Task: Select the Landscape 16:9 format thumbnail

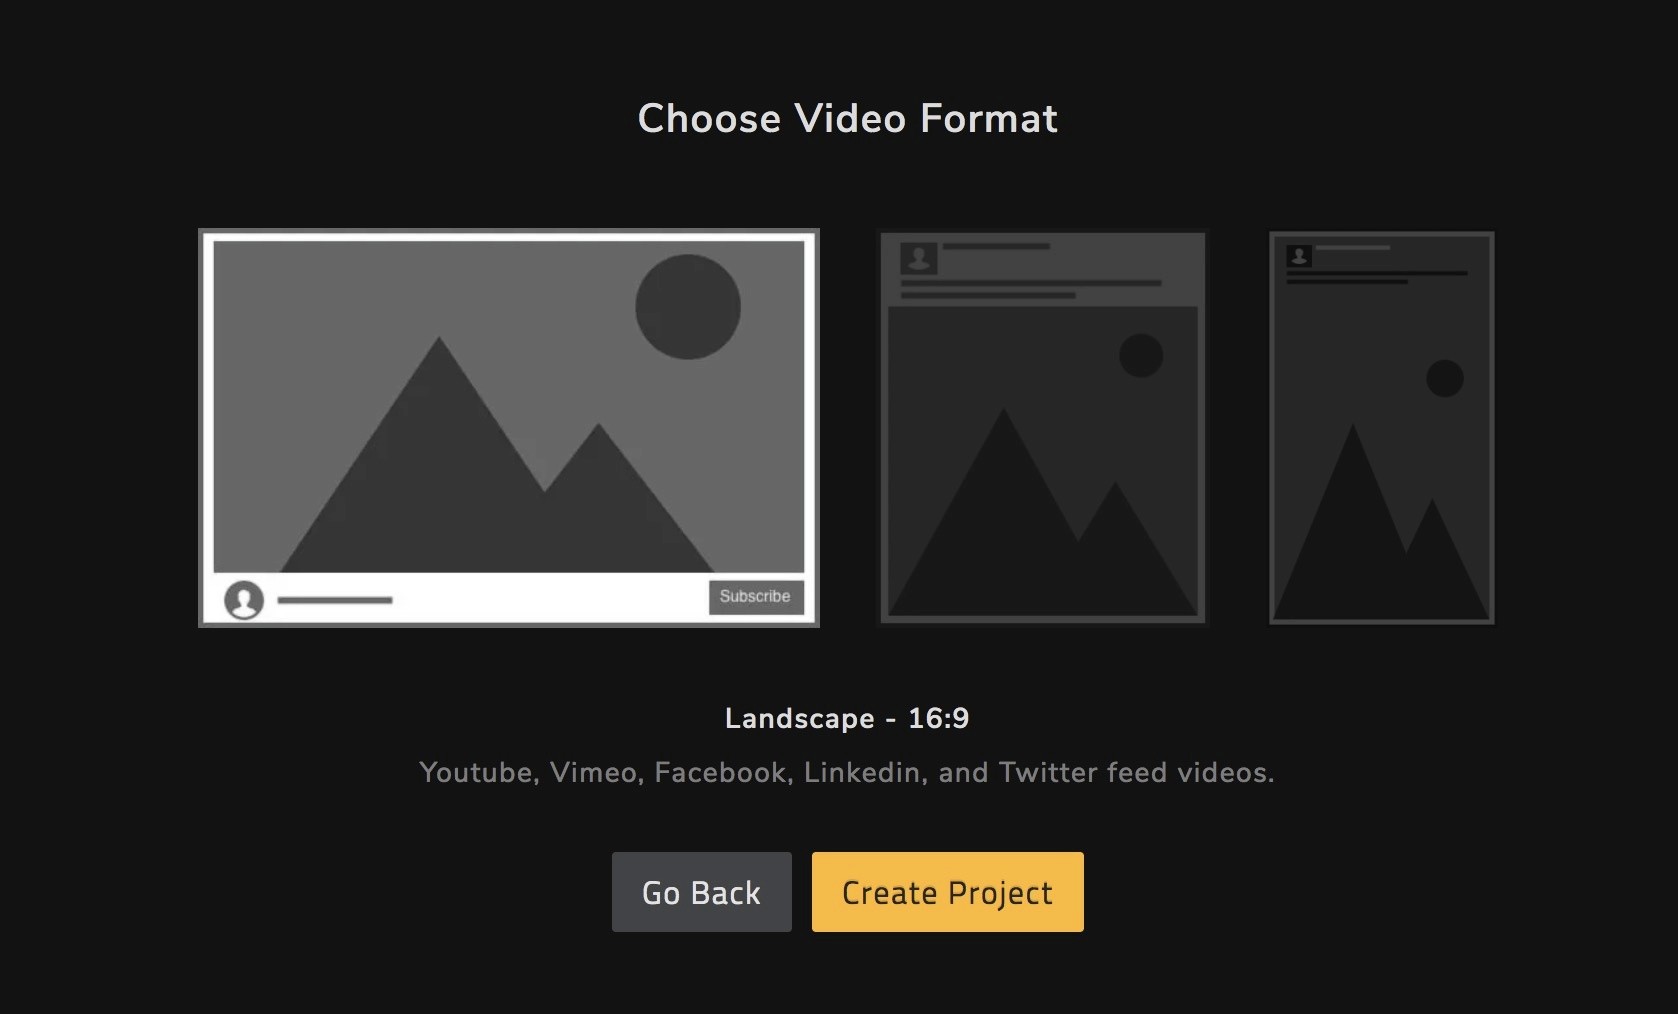Action: tap(508, 427)
